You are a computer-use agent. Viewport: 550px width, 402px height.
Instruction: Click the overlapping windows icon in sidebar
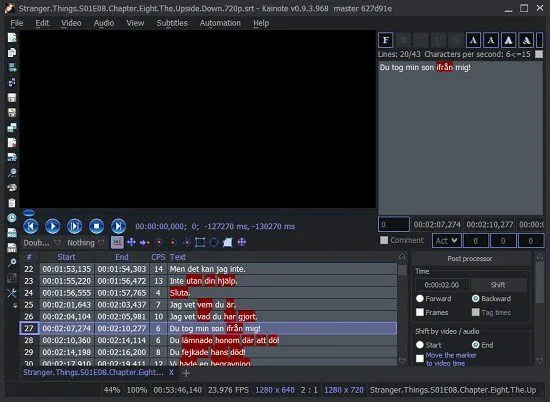tap(12, 127)
